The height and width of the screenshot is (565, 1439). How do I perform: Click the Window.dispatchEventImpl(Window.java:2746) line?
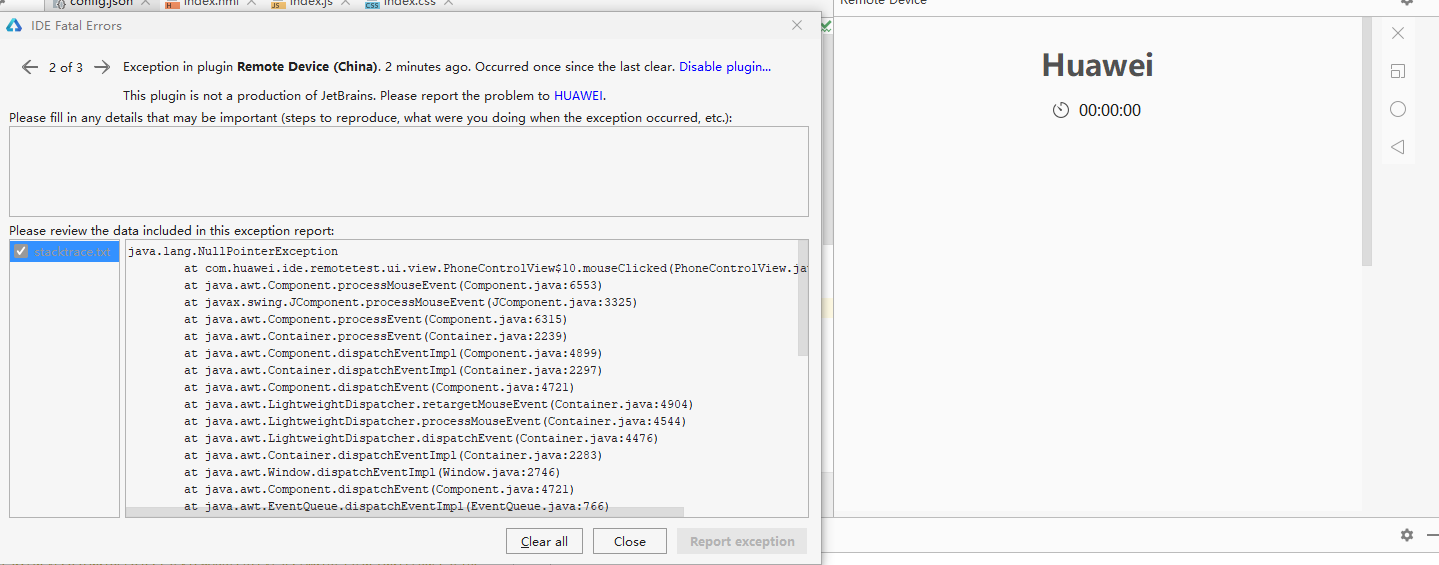(x=372, y=472)
